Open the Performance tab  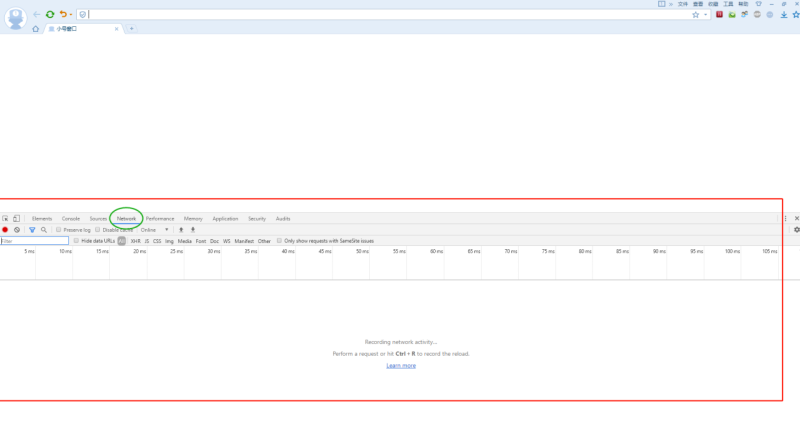[160, 218]
